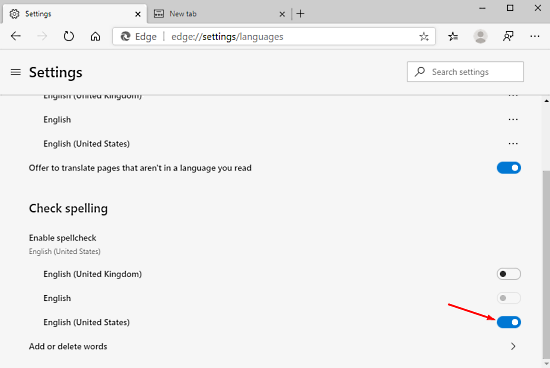Click the Search settings field
Image resolution: width=550 pixels, height=368 pixels.
point(465,72)
